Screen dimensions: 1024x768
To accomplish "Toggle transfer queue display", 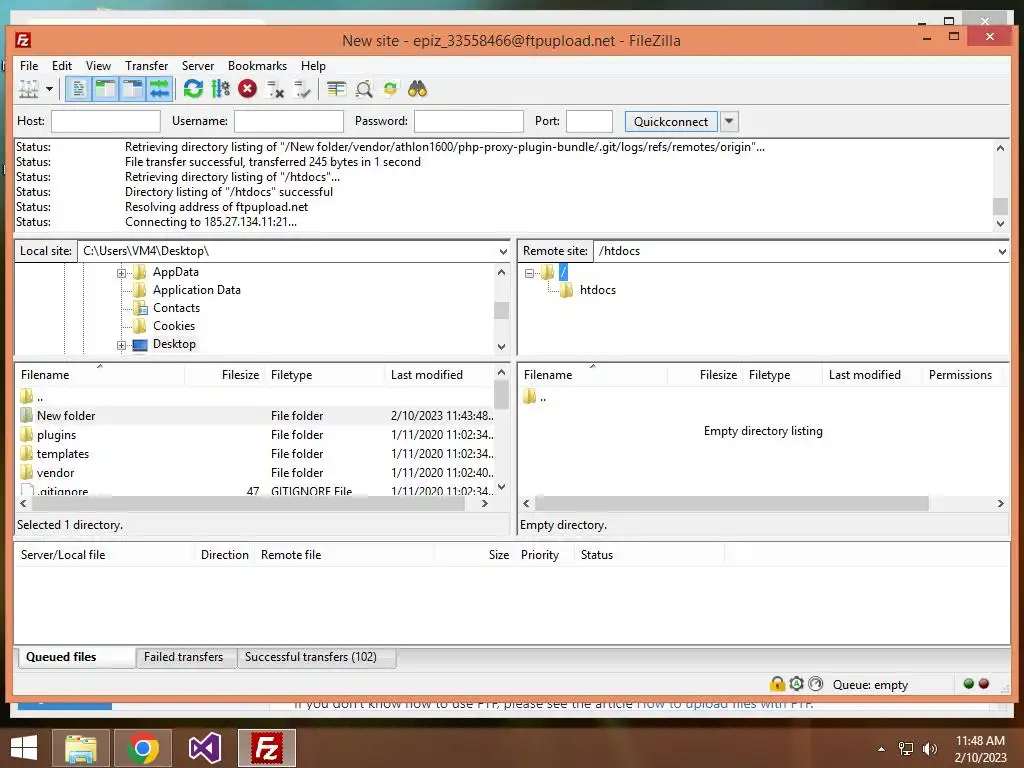I will pyautogui.click(x=159, y=89).
